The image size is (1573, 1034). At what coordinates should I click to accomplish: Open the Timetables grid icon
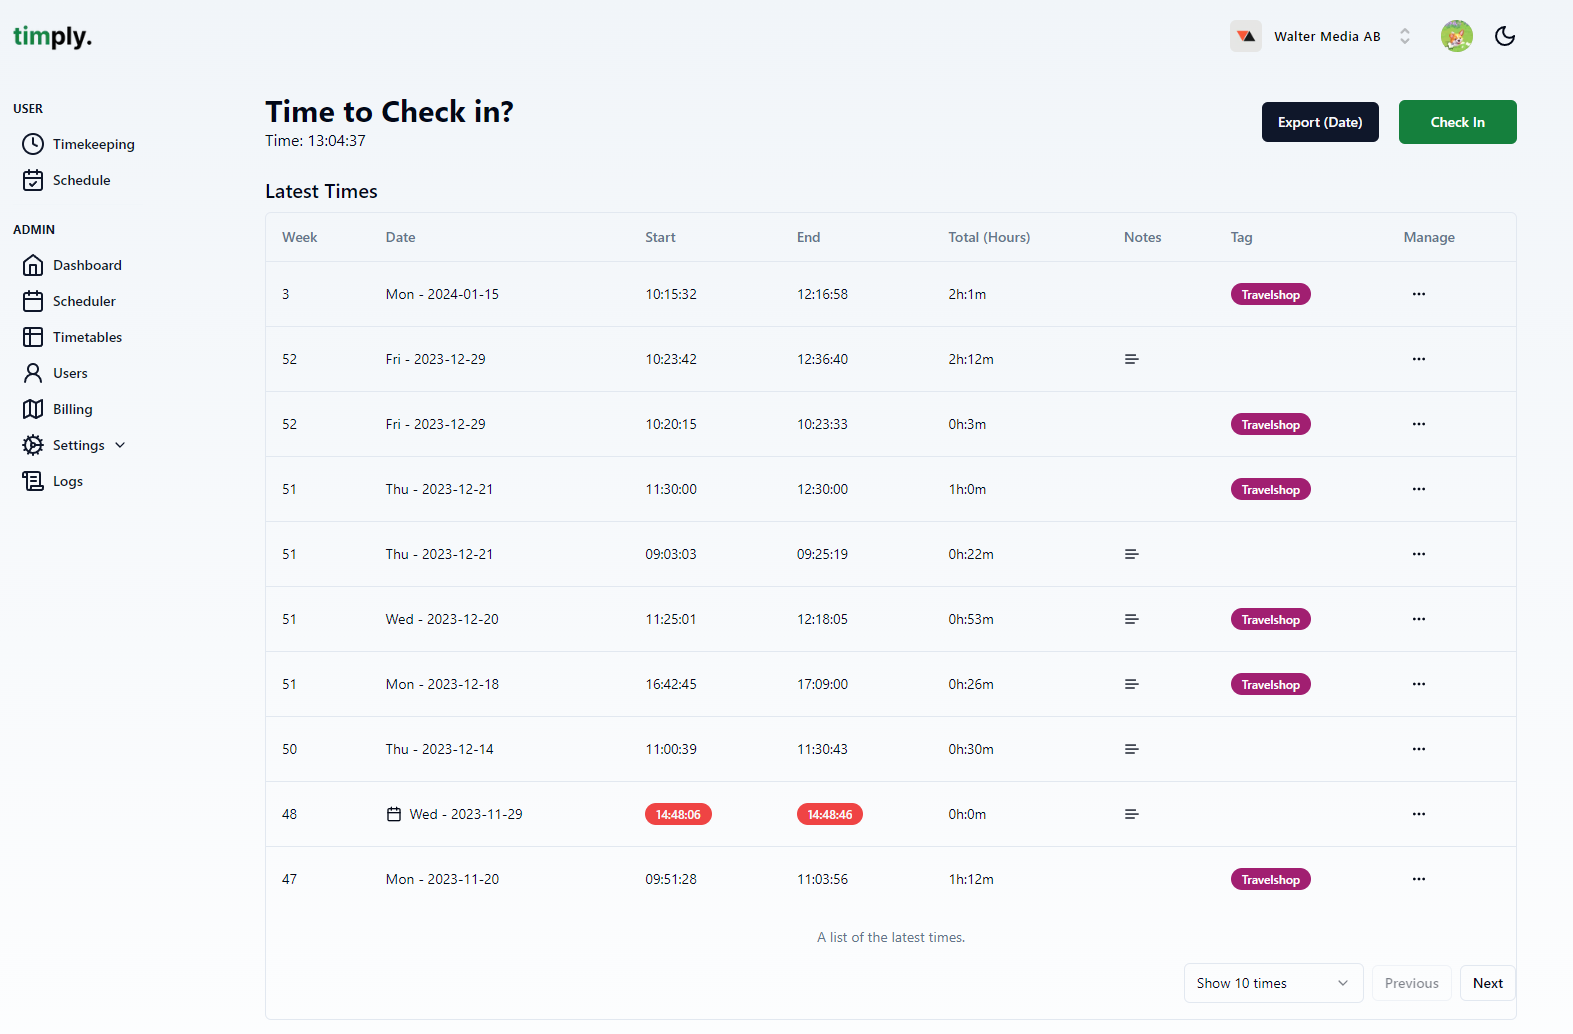point(33,337)
